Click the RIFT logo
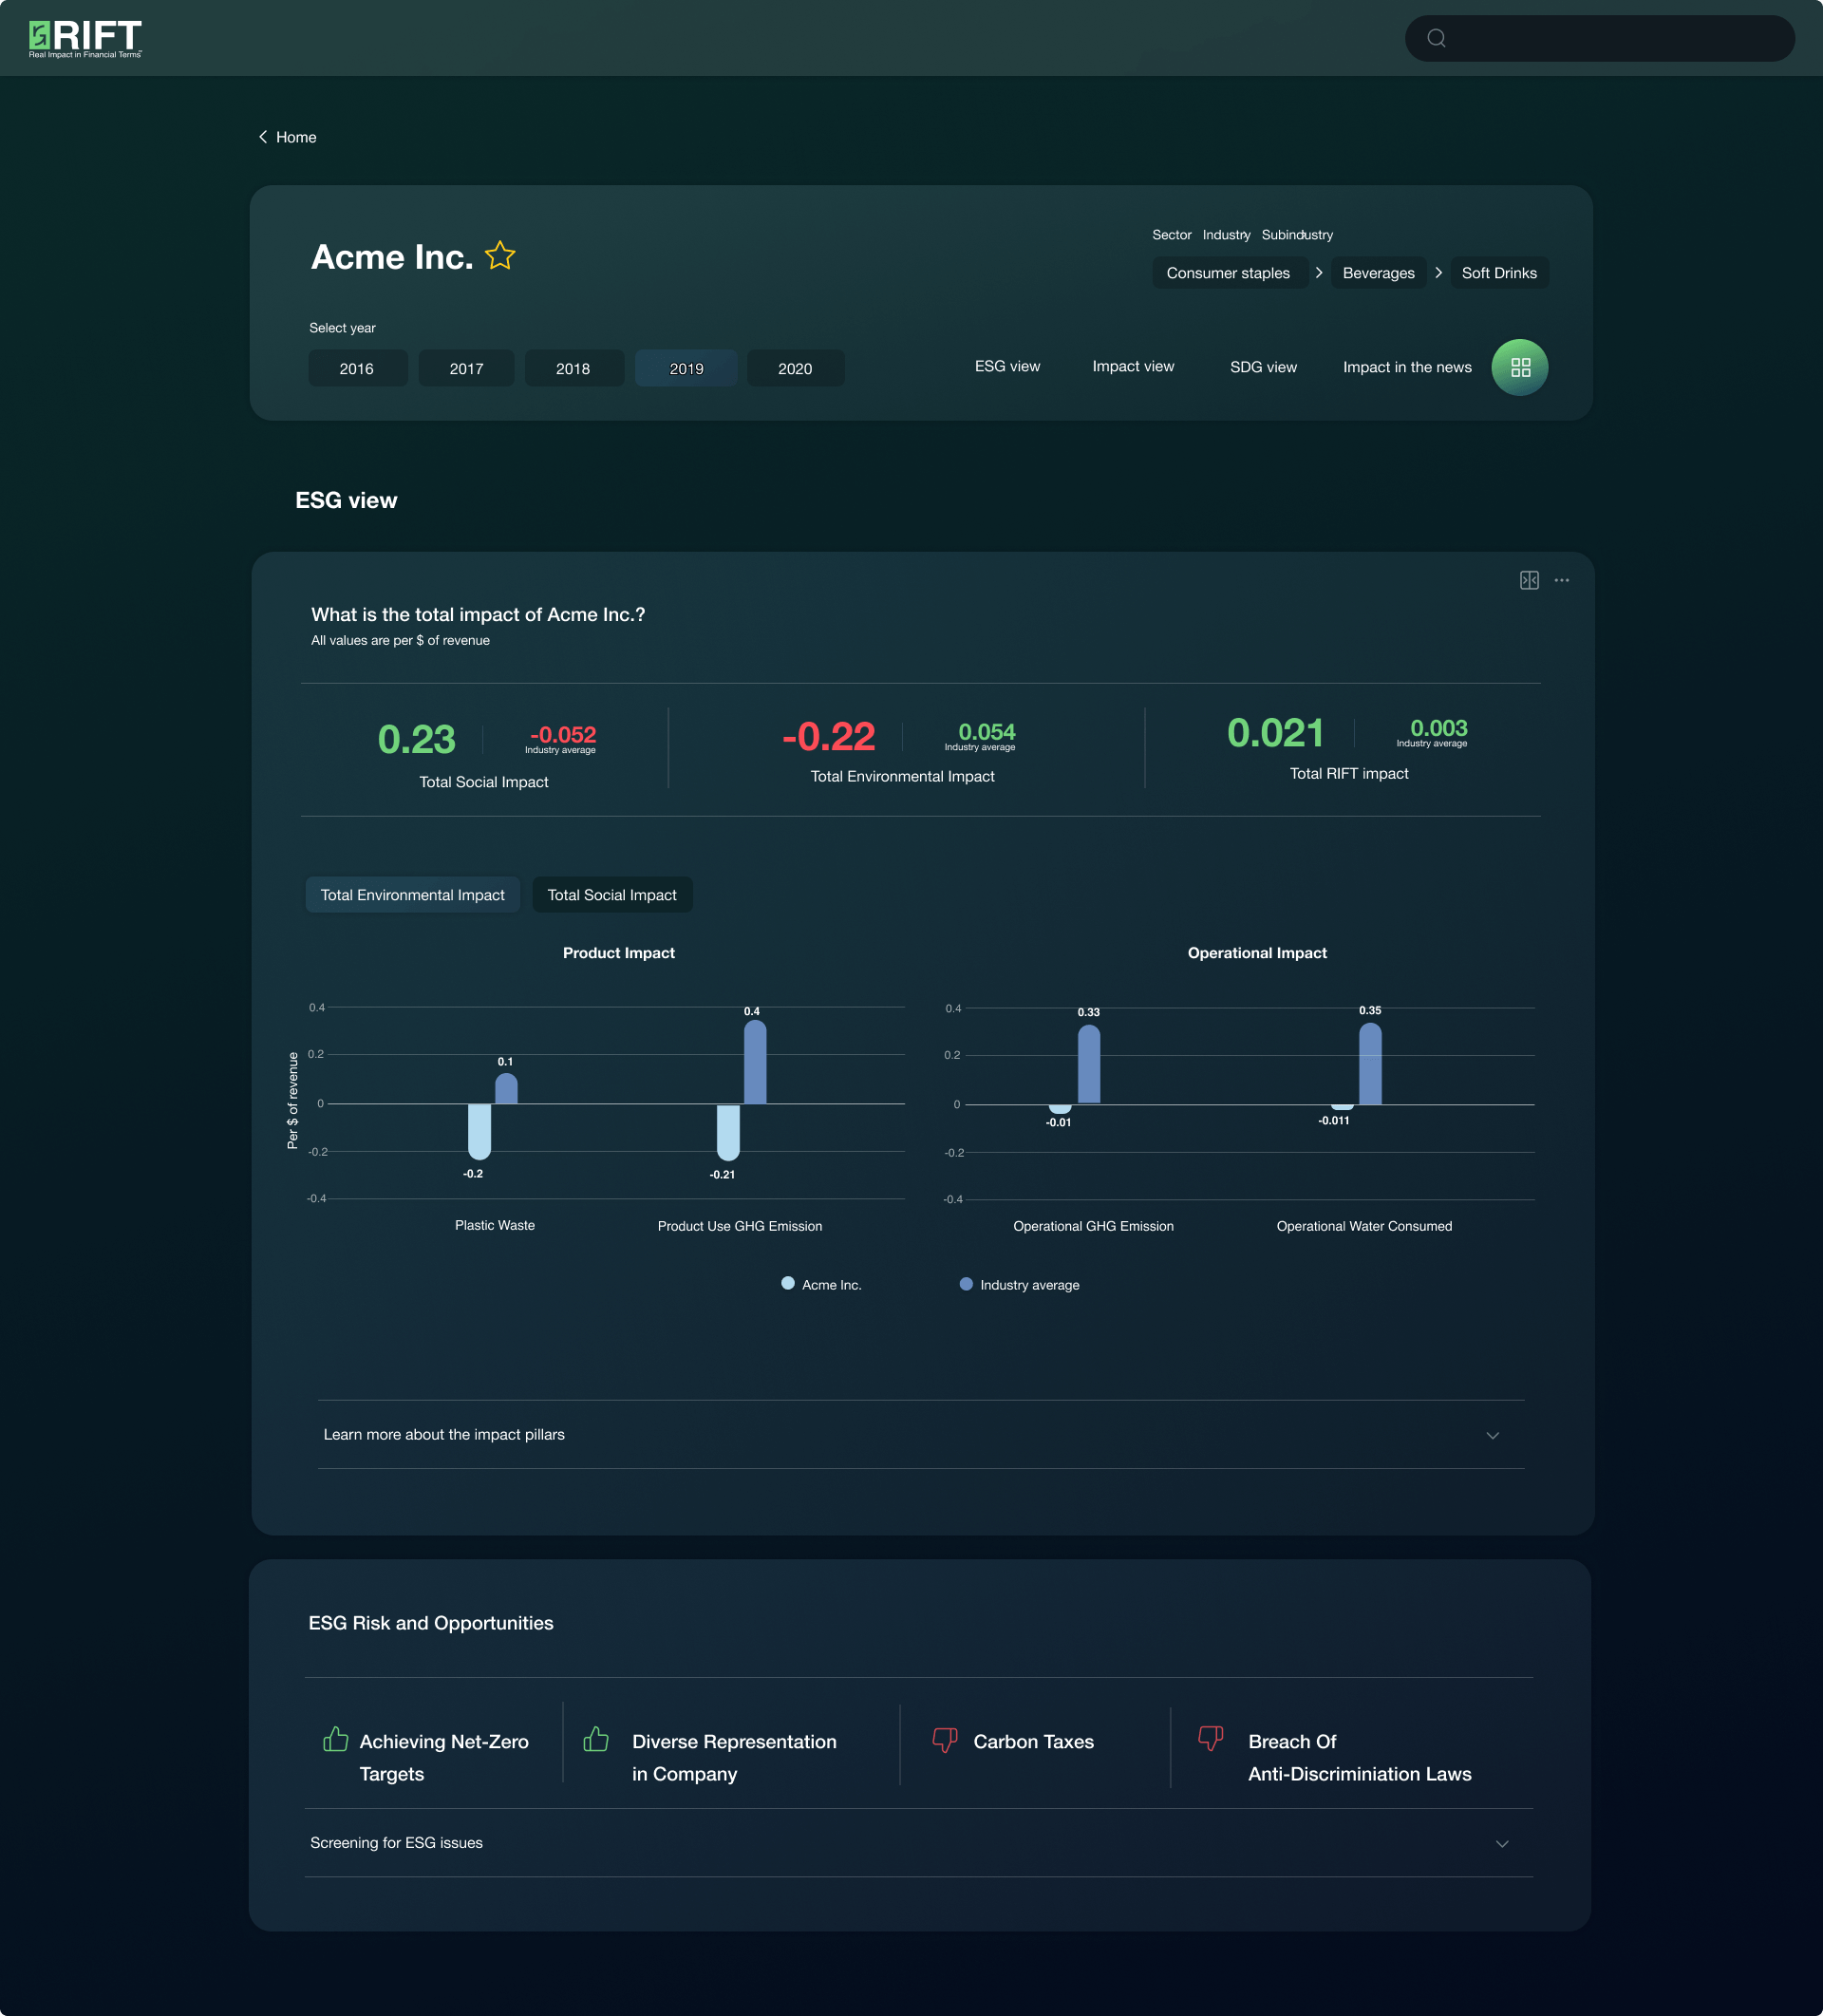Image resolution: width=1823 pixels, height=2016 pixels. click(85, 39)
